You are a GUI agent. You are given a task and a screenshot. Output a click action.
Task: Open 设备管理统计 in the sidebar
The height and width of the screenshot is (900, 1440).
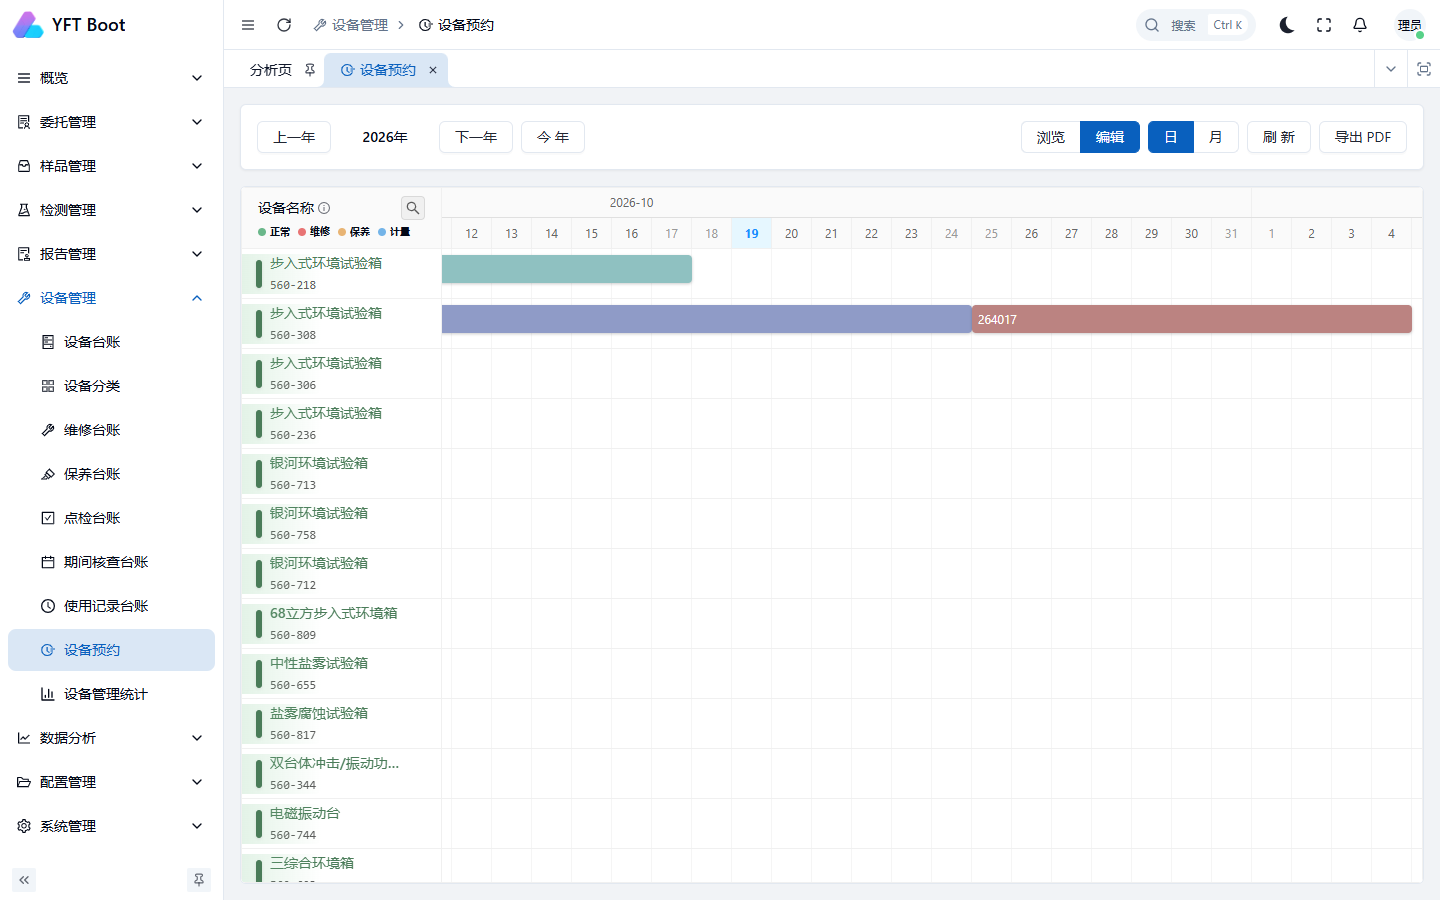(x=111, y=694)
